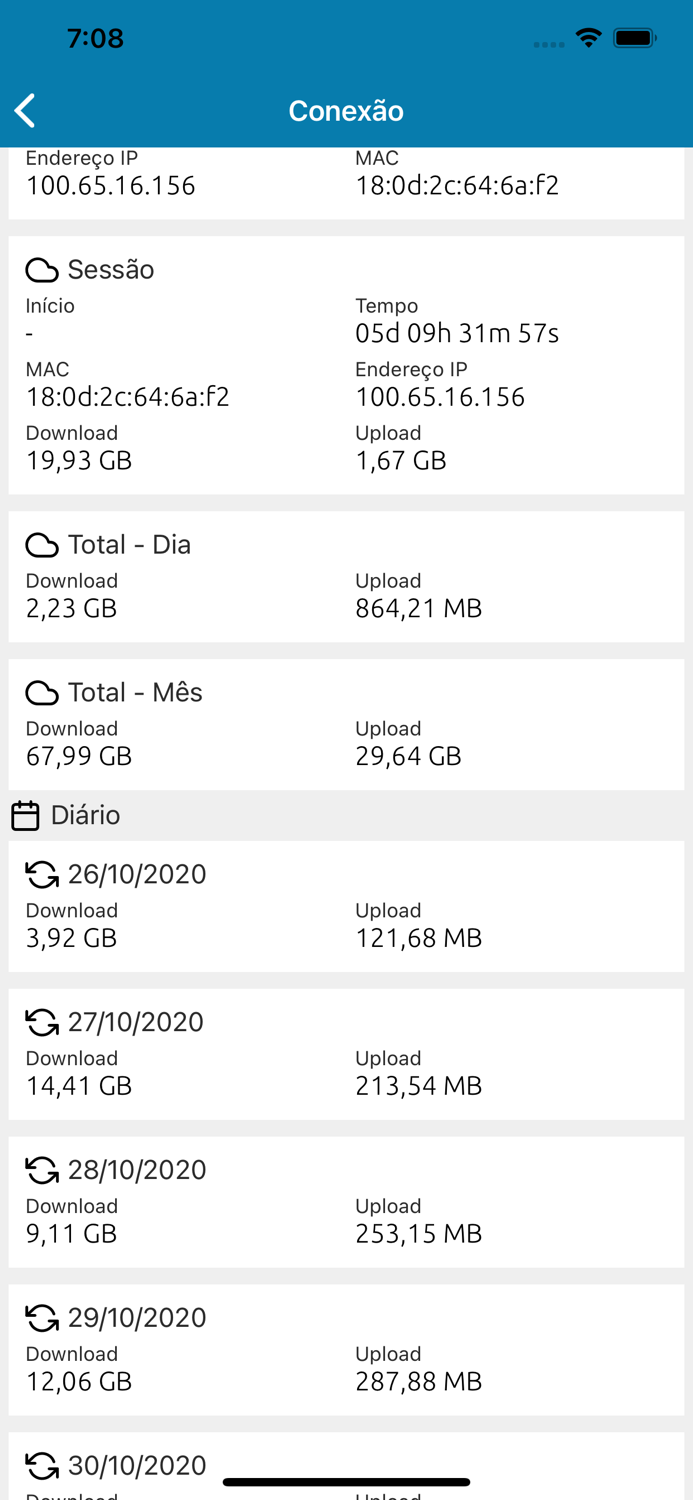Tap the back arrow in header
Image resolution: width=693 pixels, height=1500 pixels.
(26, 110)
